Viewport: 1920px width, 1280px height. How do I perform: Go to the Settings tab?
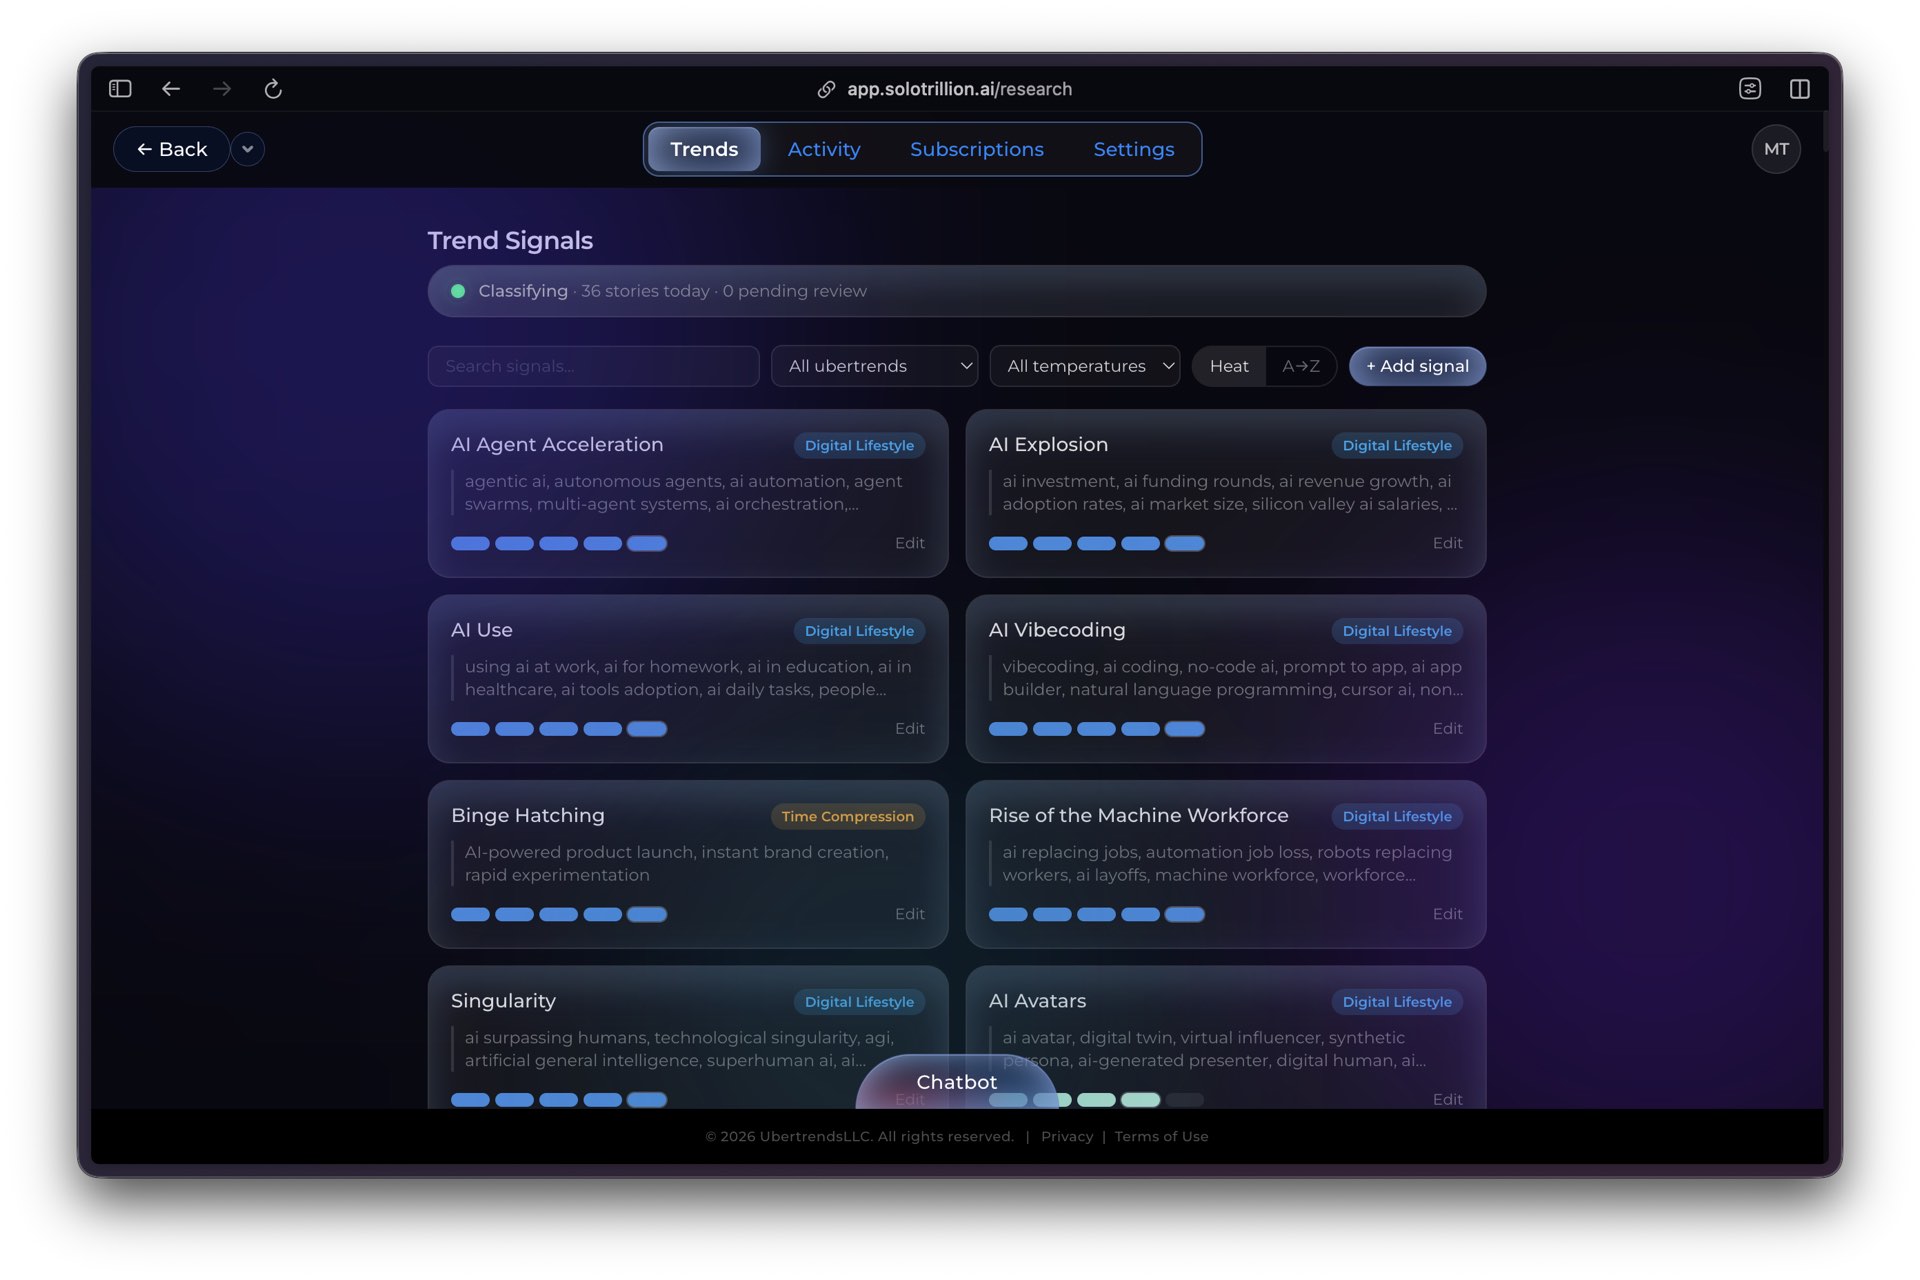[x=1134, y=149]
